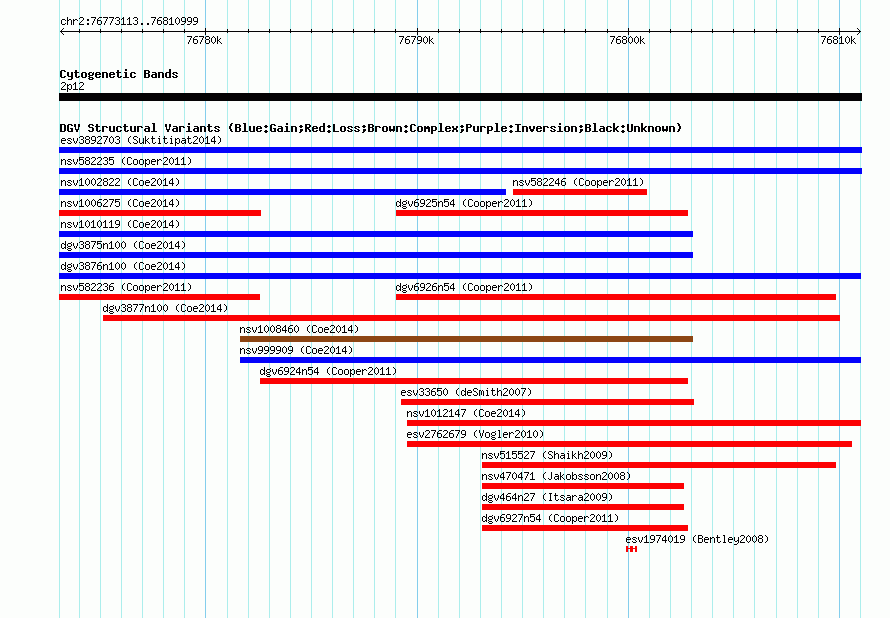Click the esv3892703 (Suktitipat2014) gain bar

[x=460, y=150]
